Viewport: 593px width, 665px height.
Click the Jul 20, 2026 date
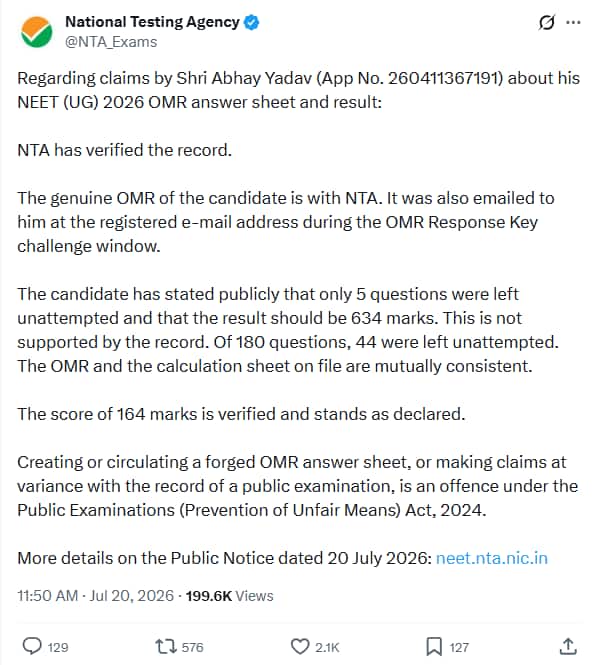pyautogui.click(x=131, y=595)
